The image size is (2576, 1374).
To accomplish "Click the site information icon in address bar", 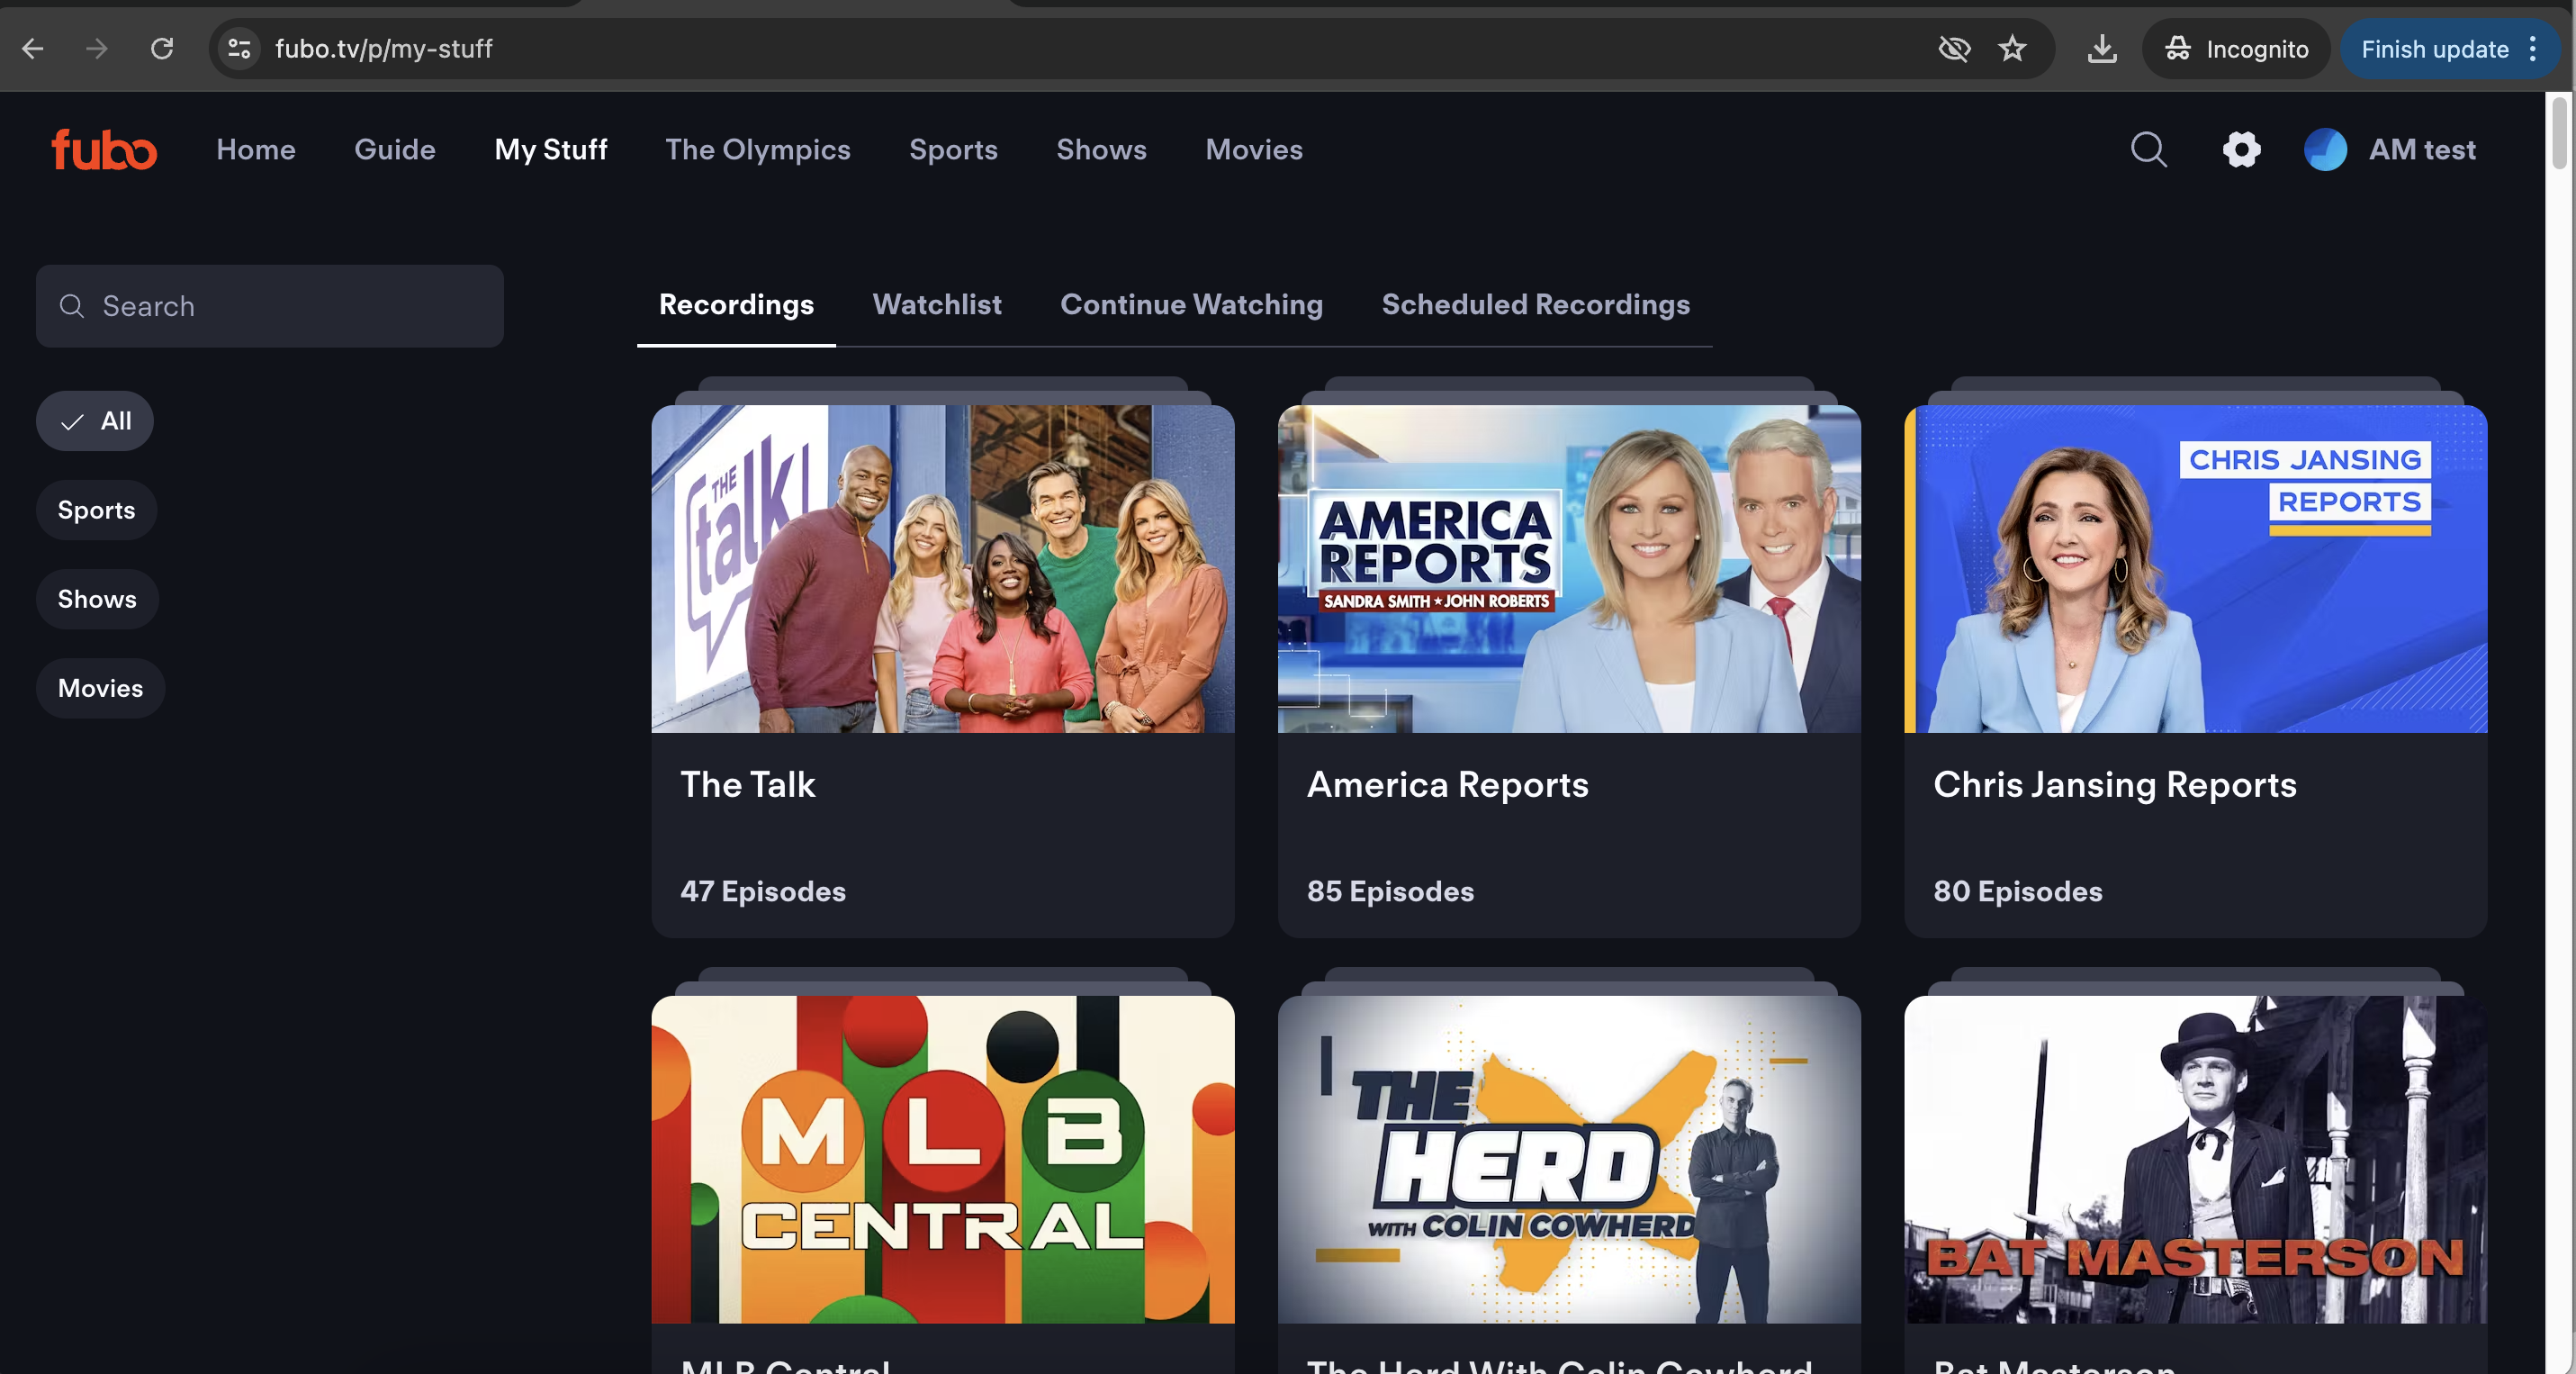I will (x=239, y=48).
